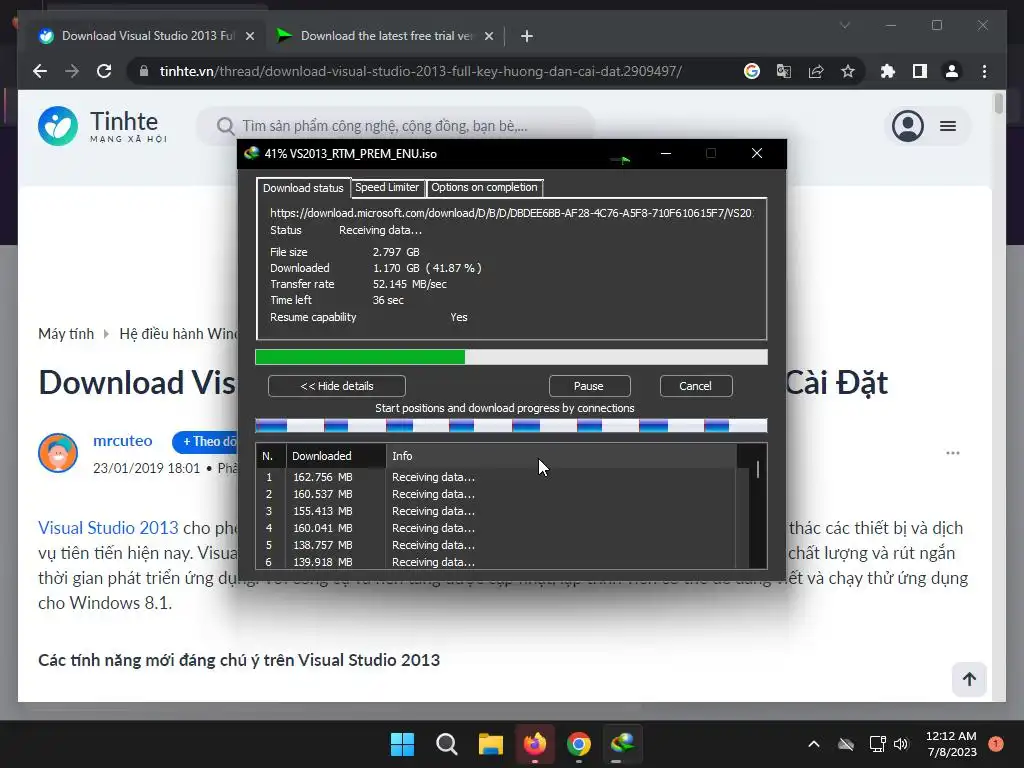Click the search magnifier icon on Tinhte
The height and width of the screenshot is (768, 1024).
click(225, 126)
